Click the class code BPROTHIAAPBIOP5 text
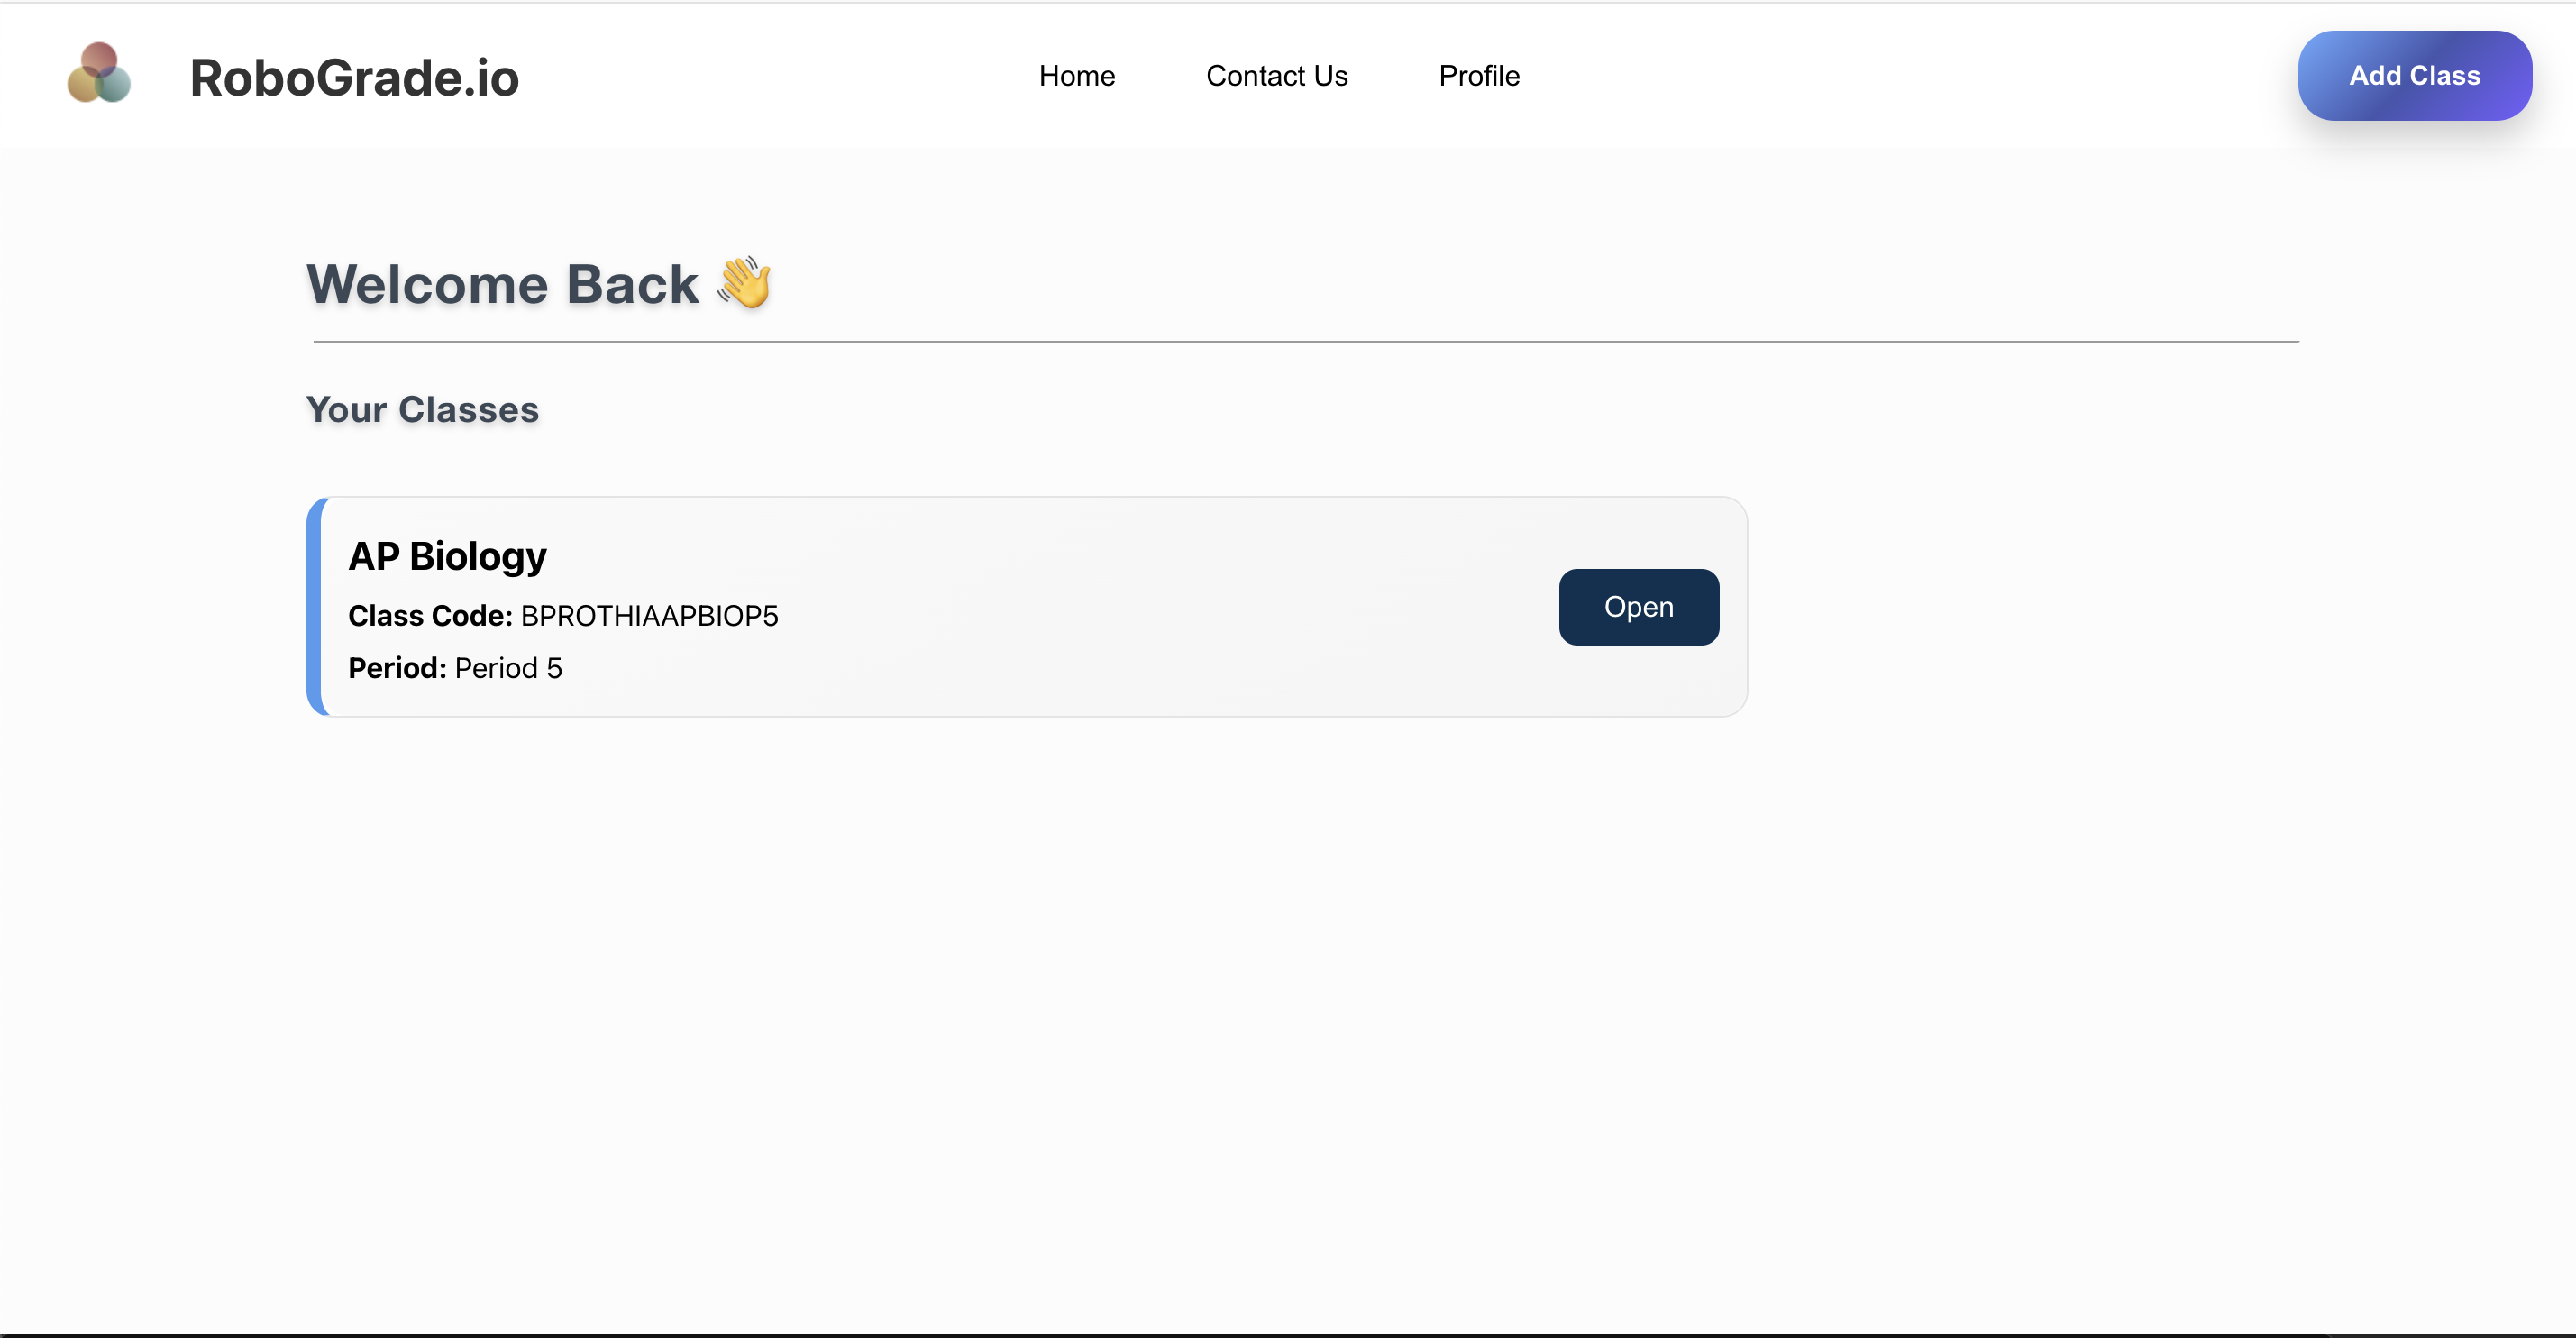This screenshot has width=2576, height=1338. click(649, 616)
